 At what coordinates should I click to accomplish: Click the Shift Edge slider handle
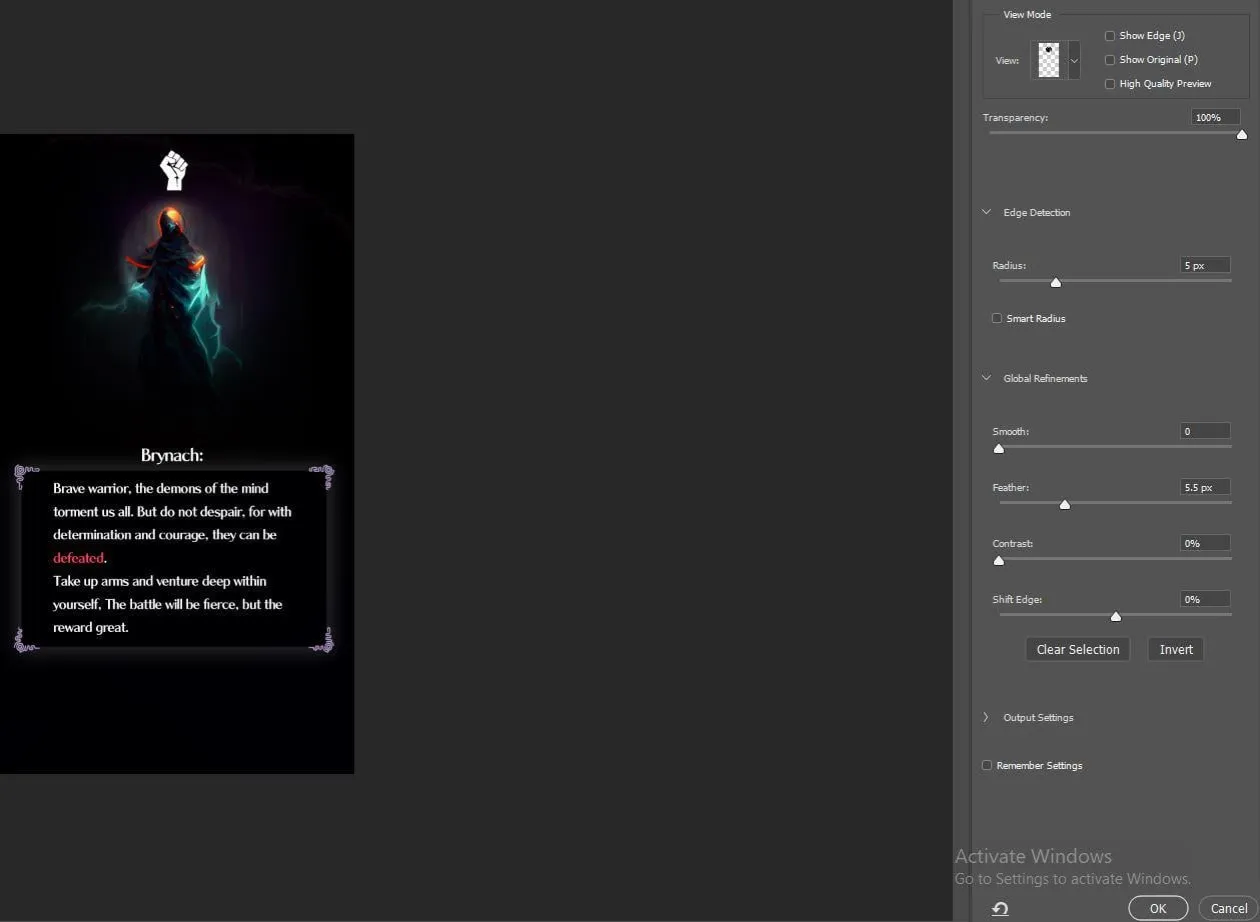[x=1115, y=617]
